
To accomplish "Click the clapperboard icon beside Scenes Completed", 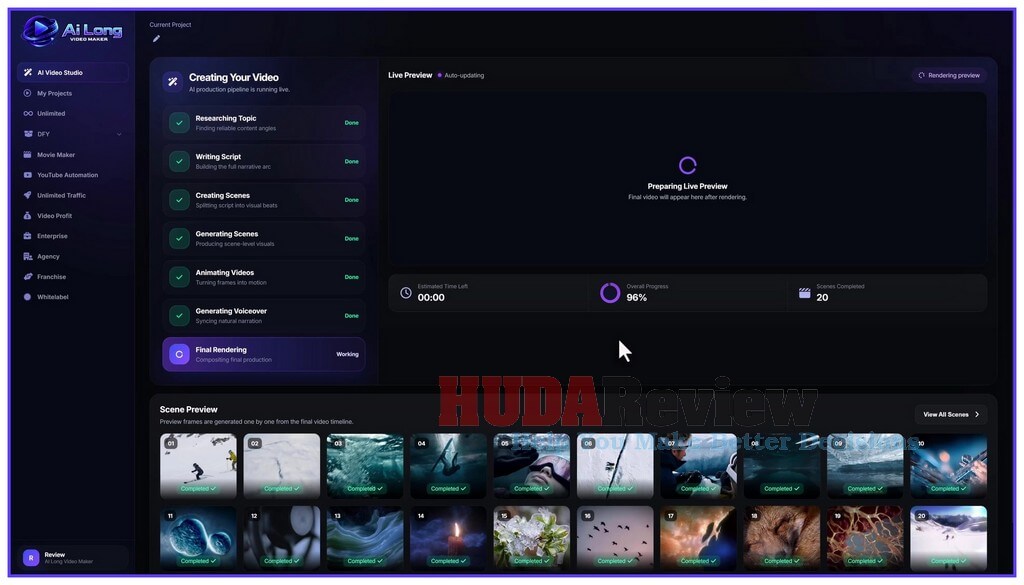I will [805, 293].
